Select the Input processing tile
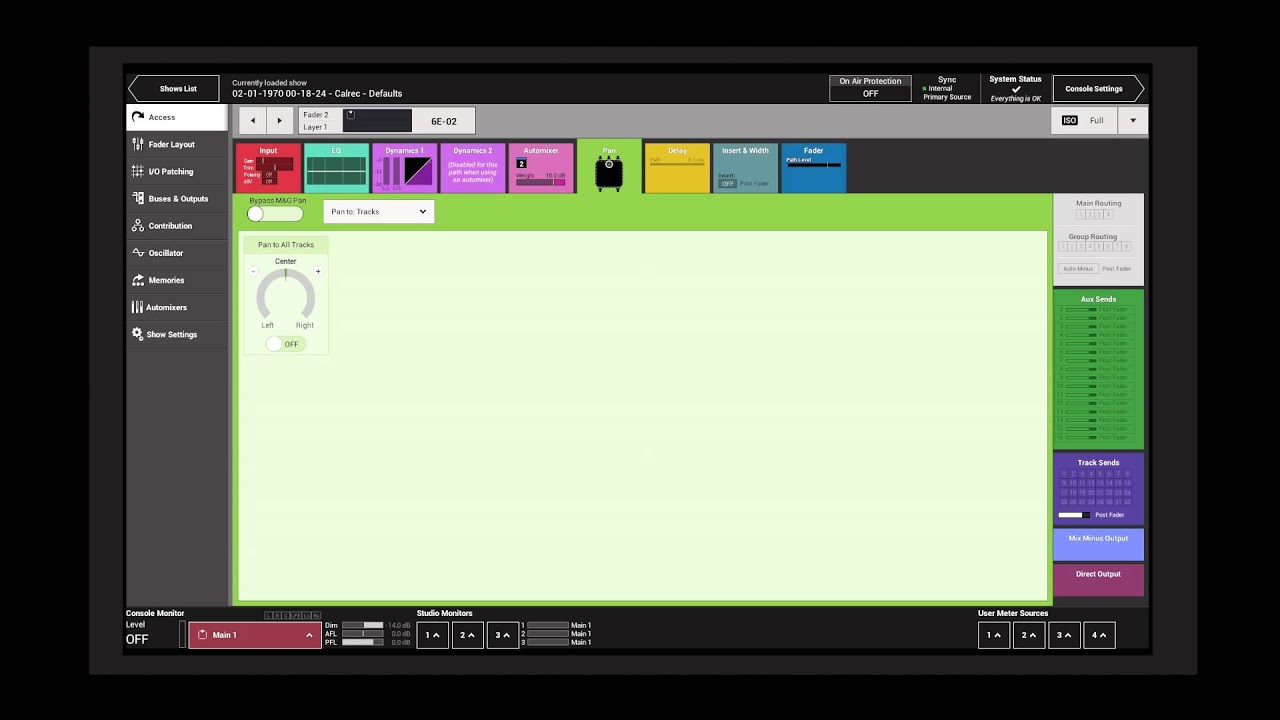Screen dimensions: 1280x720 coord(268,168)
